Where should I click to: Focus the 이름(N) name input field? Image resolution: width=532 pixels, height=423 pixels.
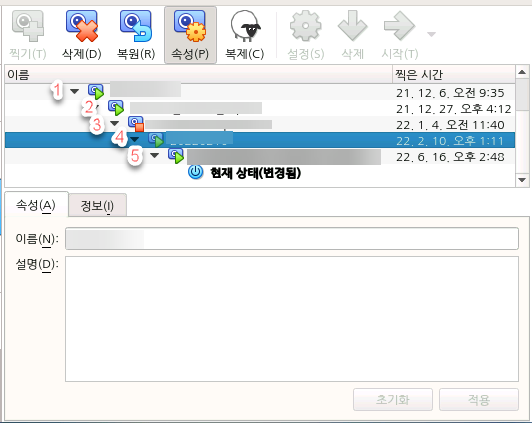(292, 239)
